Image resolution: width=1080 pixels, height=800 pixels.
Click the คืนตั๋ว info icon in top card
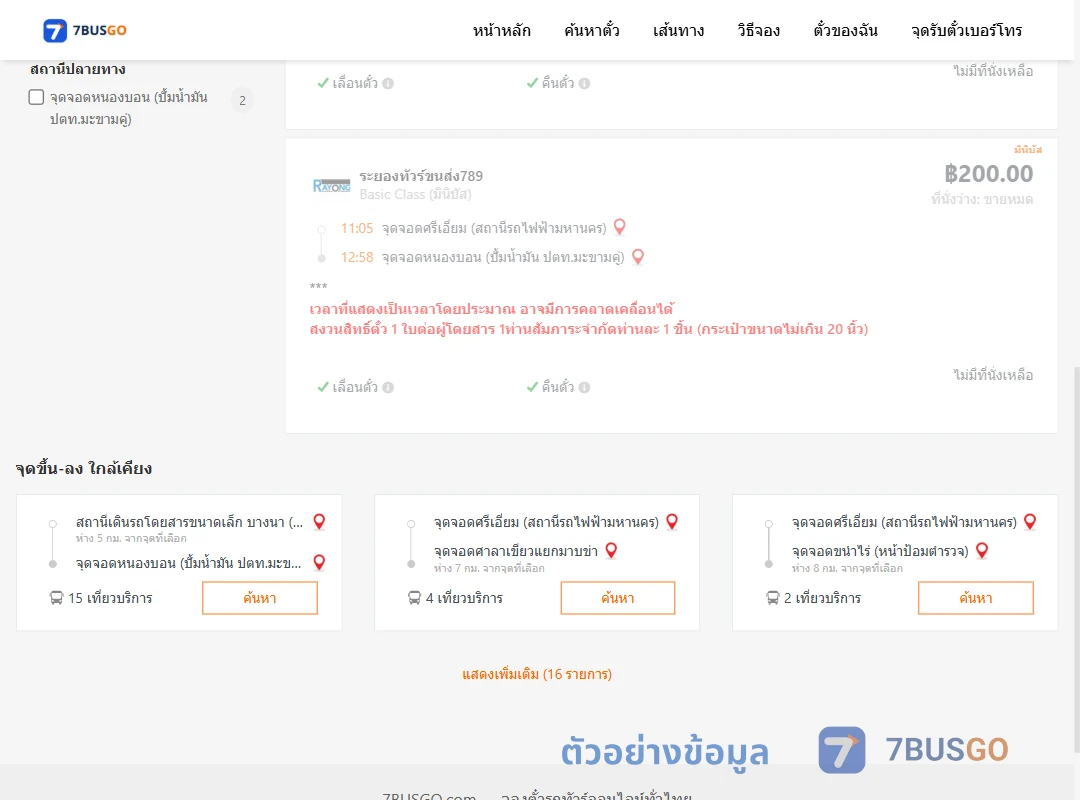click(x=584, y=83)
